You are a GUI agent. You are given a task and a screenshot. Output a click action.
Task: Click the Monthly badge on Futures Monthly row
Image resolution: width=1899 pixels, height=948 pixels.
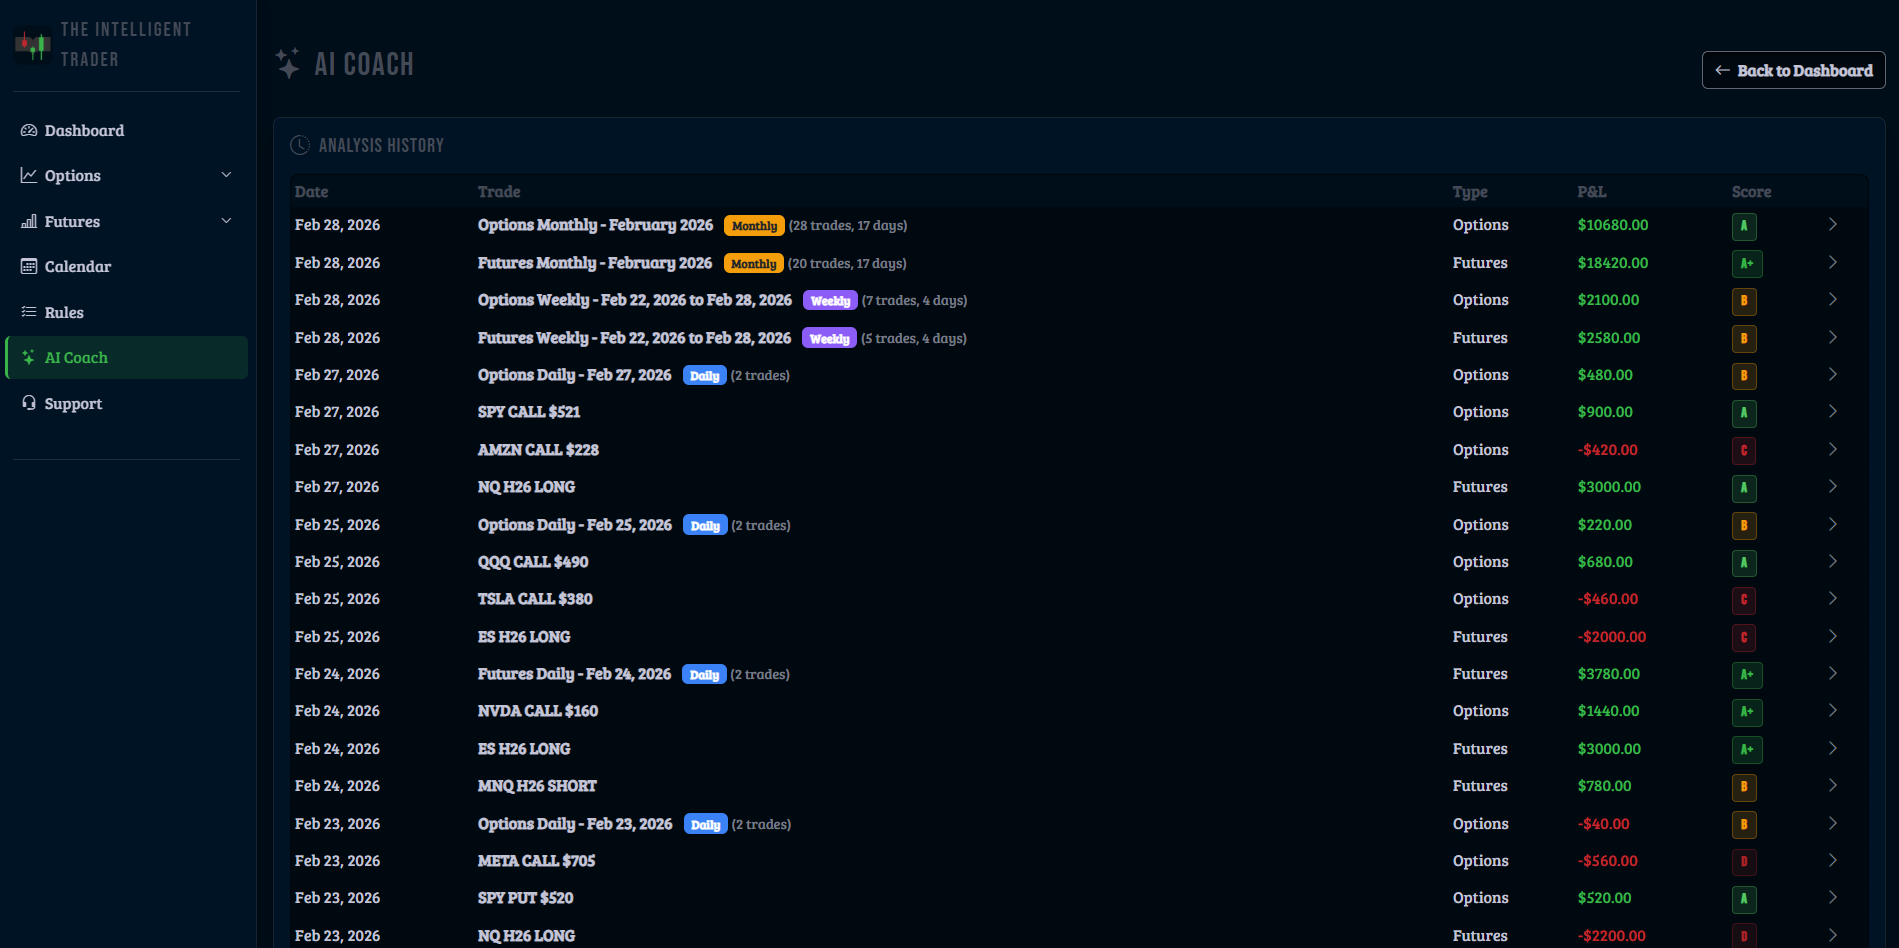753,263
